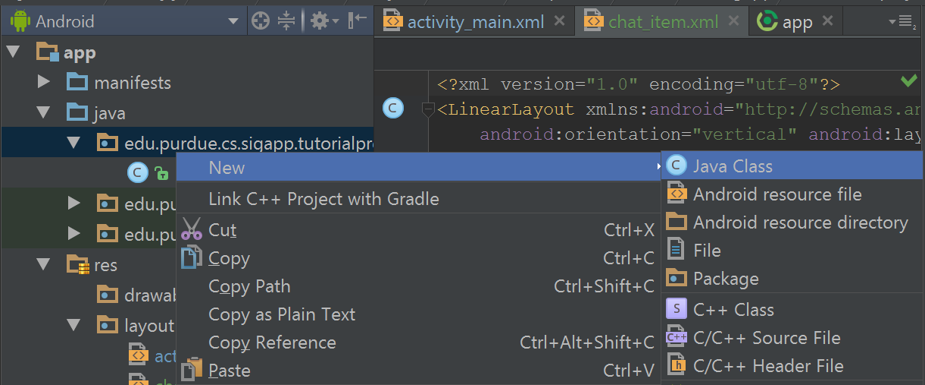Image resolution: width=925 pixels, height=385 pixels.
Task: Open the Android project view dropdown
Action: tap(234, 22)
